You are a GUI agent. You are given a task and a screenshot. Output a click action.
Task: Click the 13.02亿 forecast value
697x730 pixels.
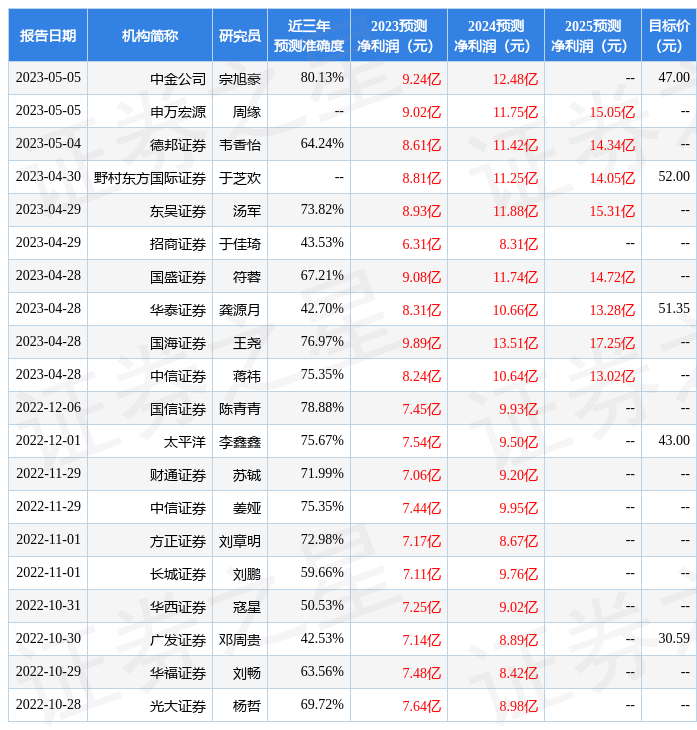pos(612,376)
